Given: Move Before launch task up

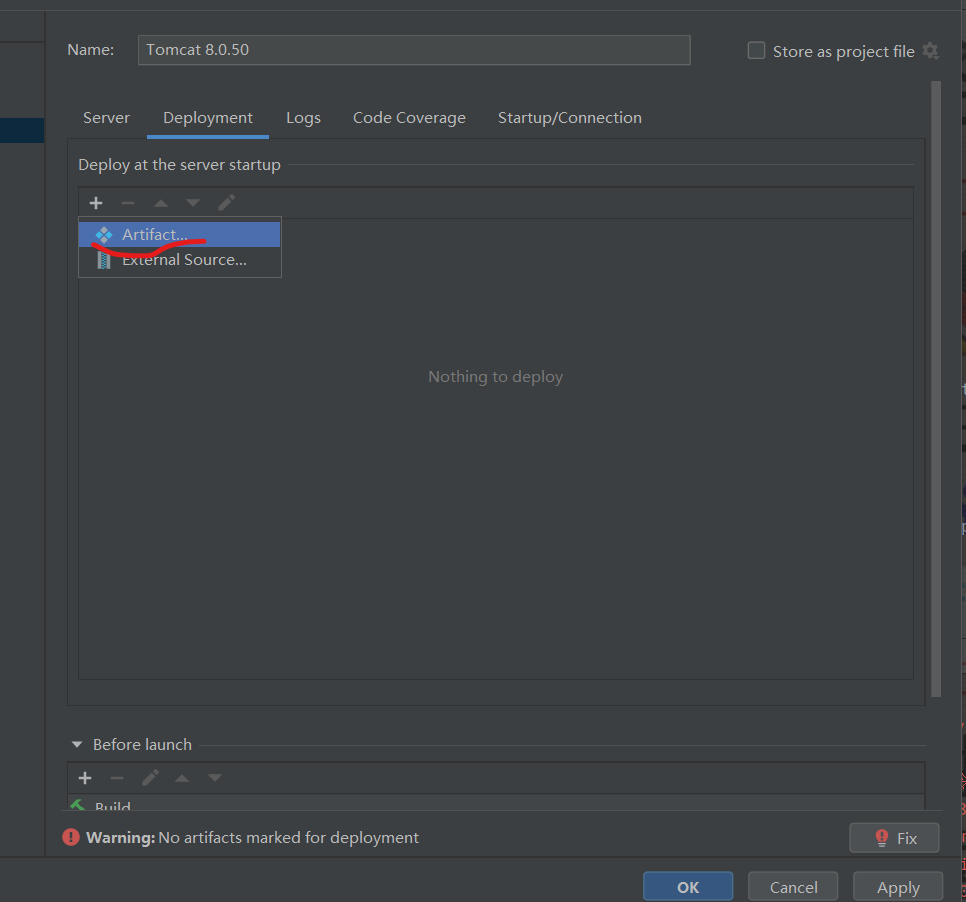Looking at the screenshot, I should 182,778.
